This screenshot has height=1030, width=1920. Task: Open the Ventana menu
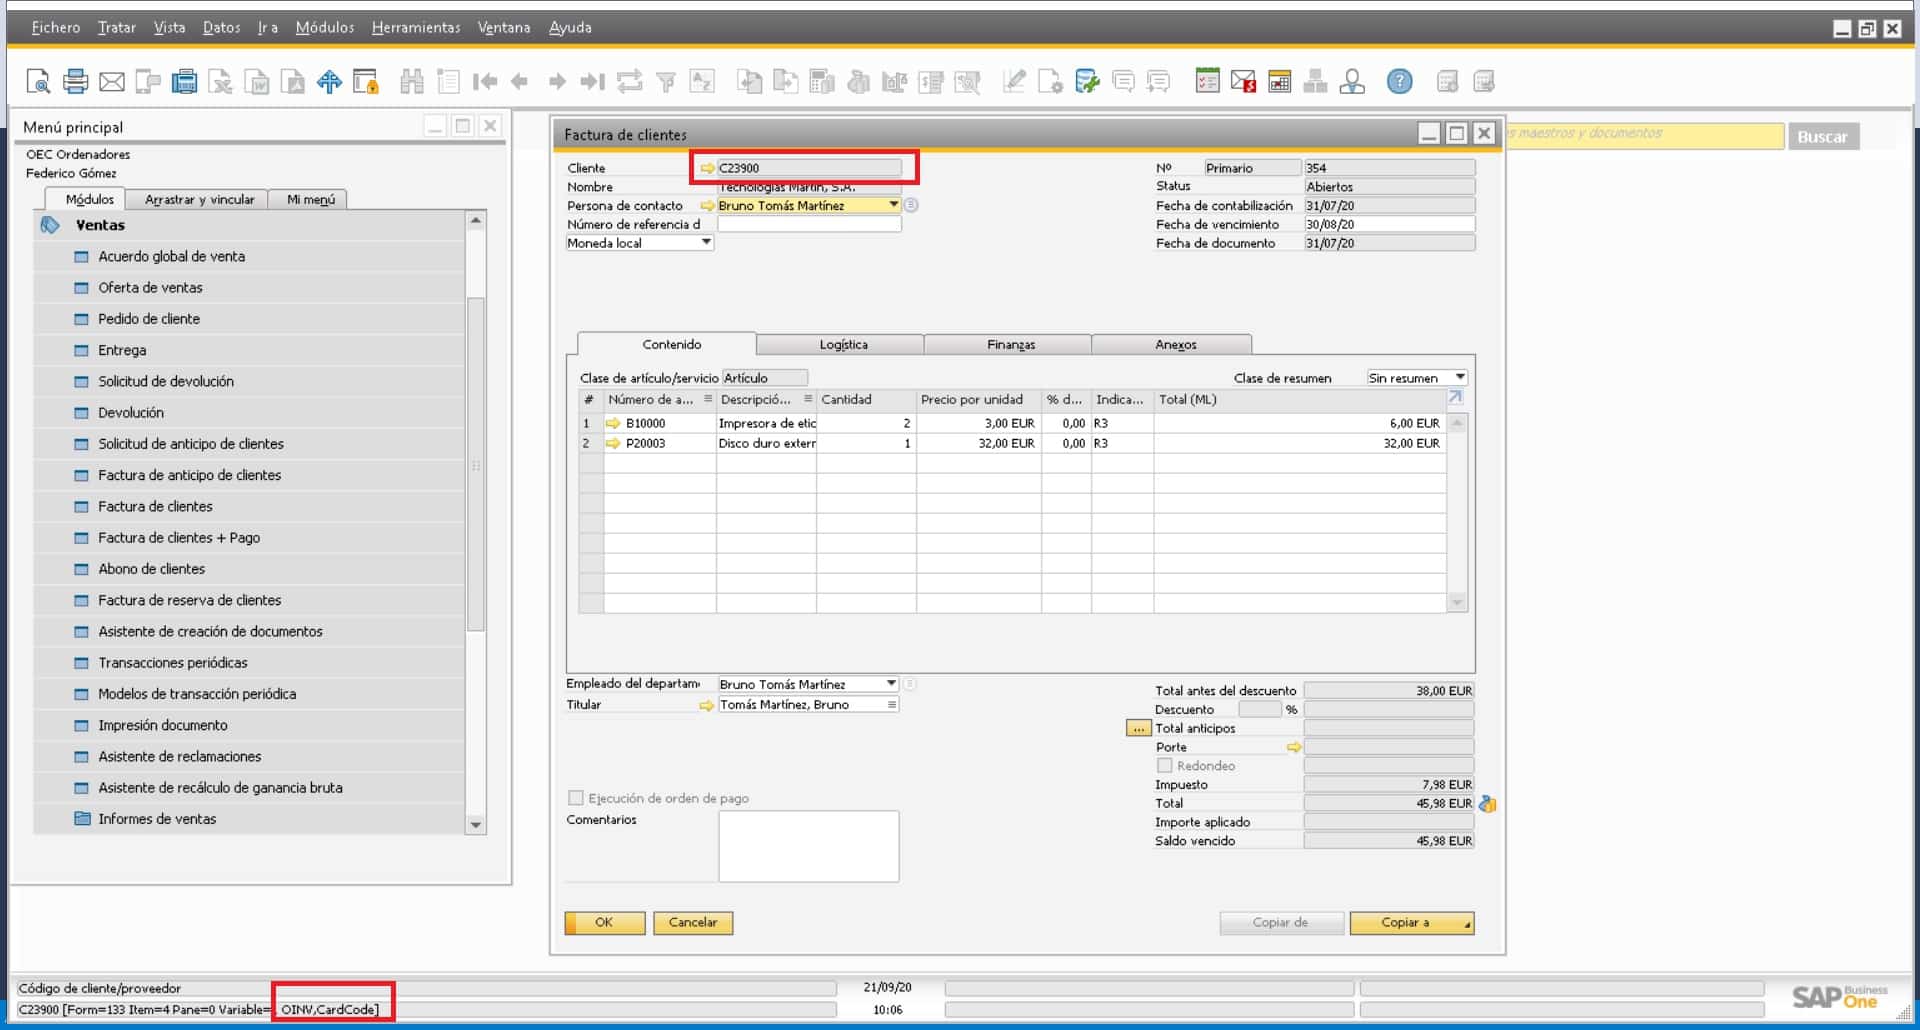pyautogui.click(x=504, y=28)
